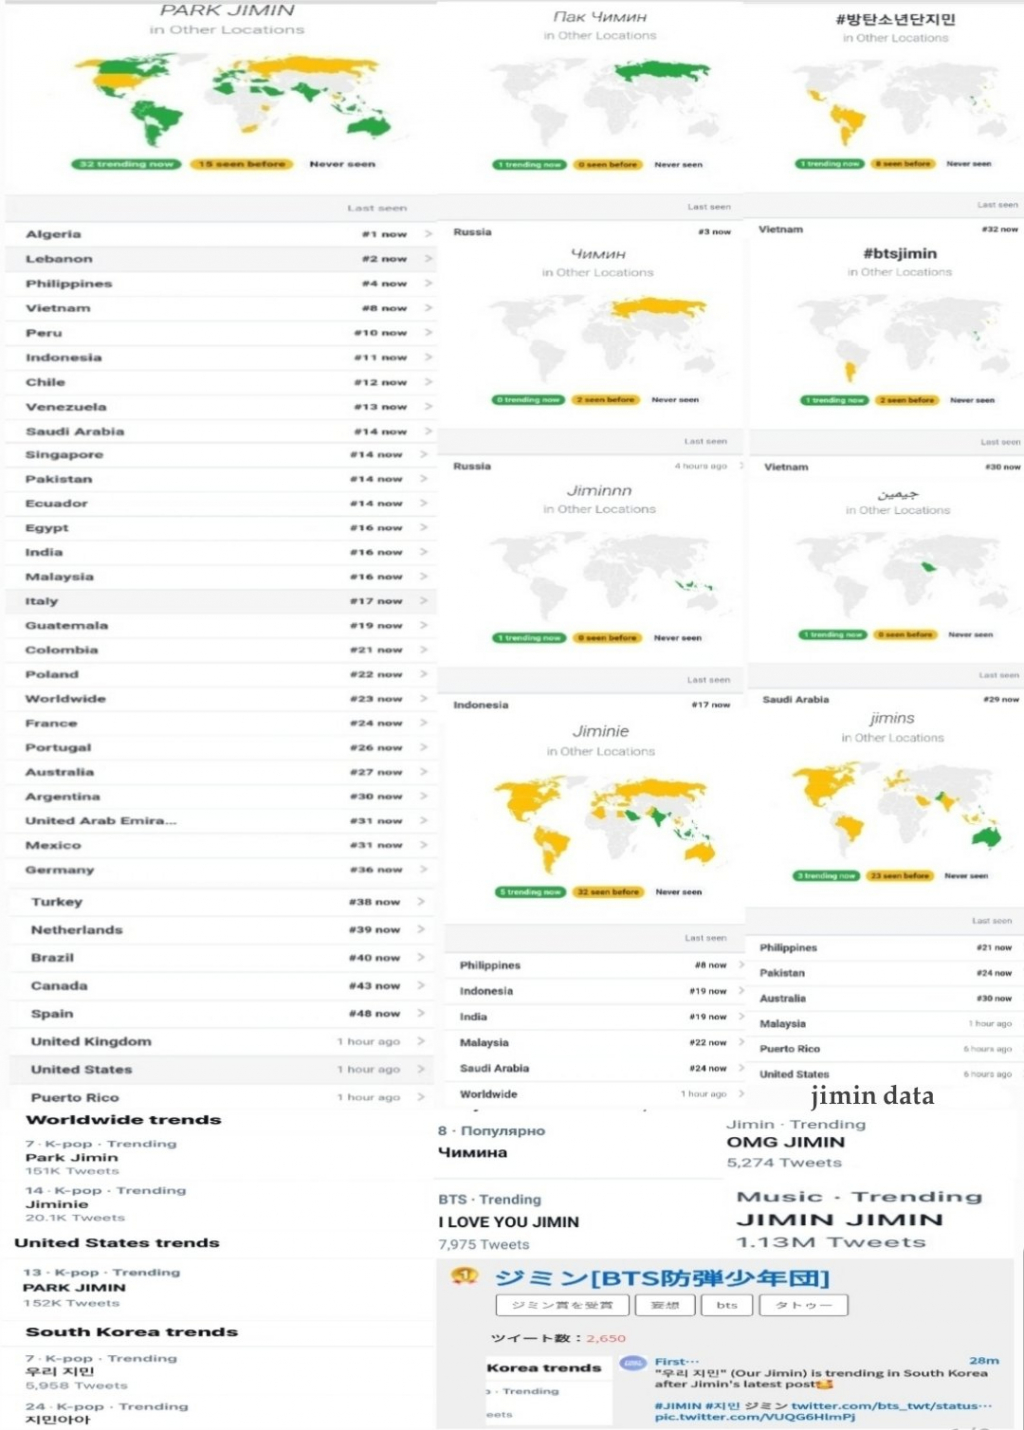Expand the Turkey row chevron
This screenshot has width=1024, height=1430.
[x=422, y=902]
